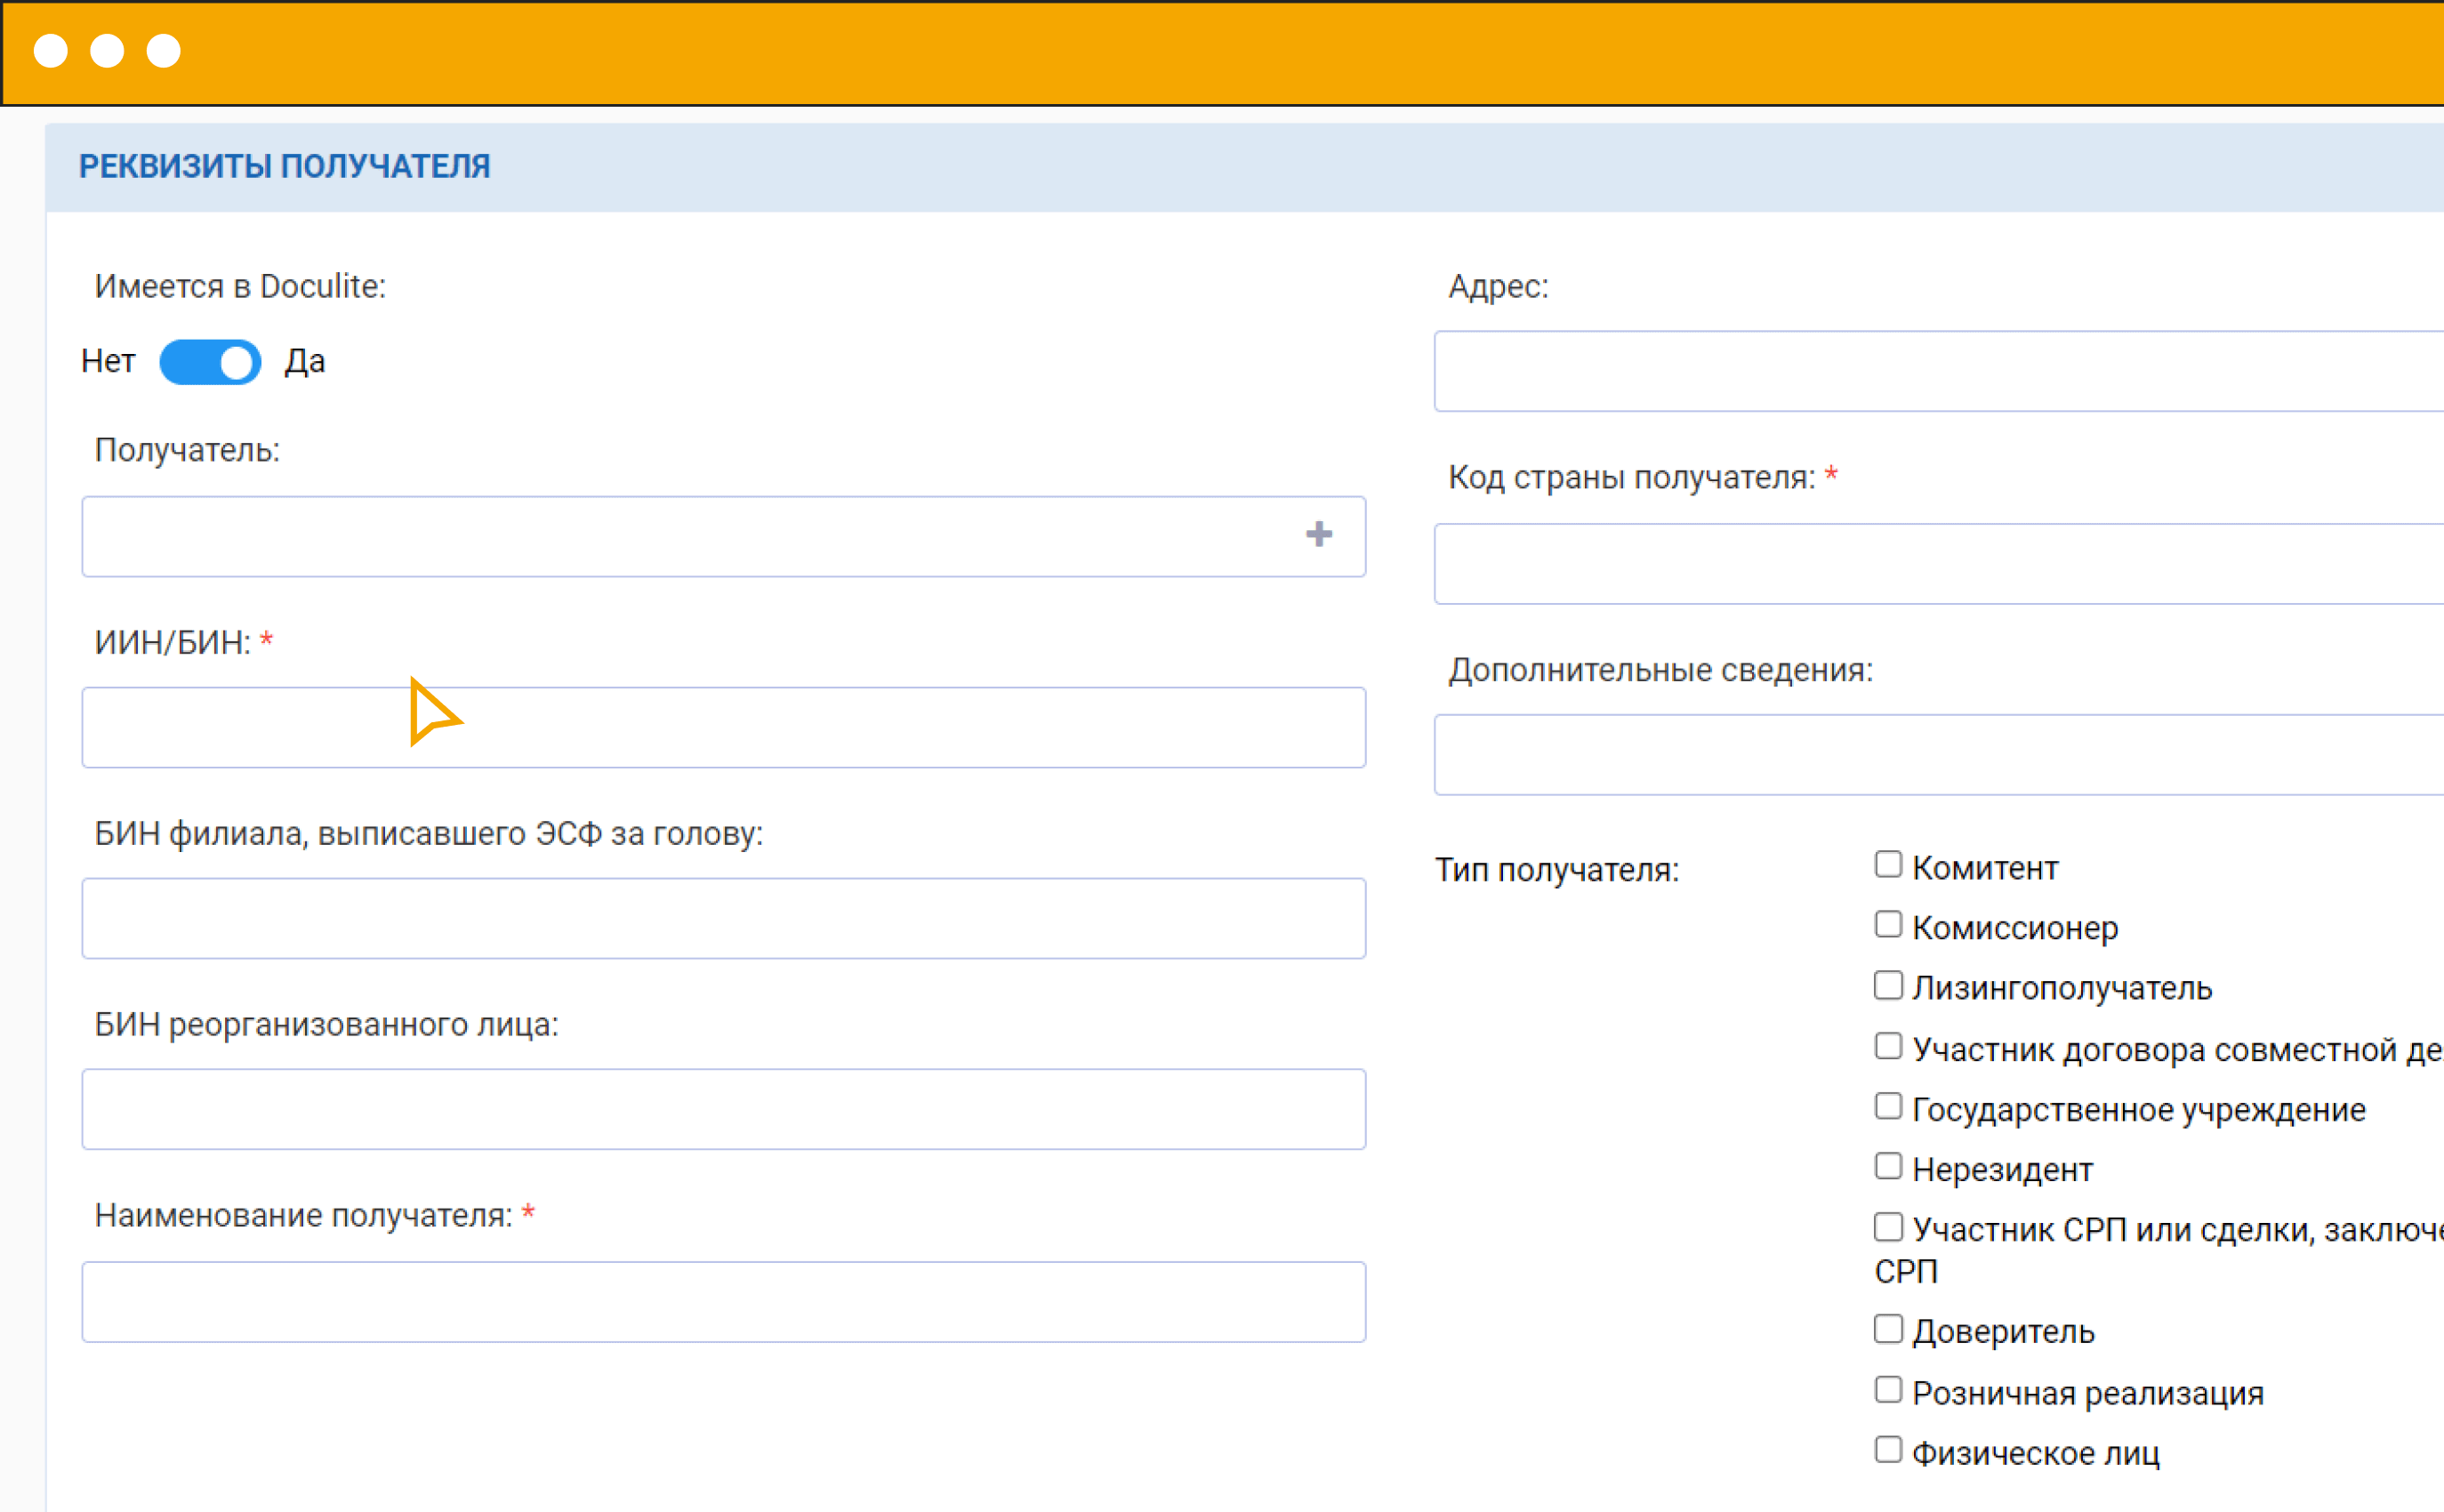The image size is (2444, 1512).
Task: Check the Физическое лицо checkbox
Action: [1887, 1450]
